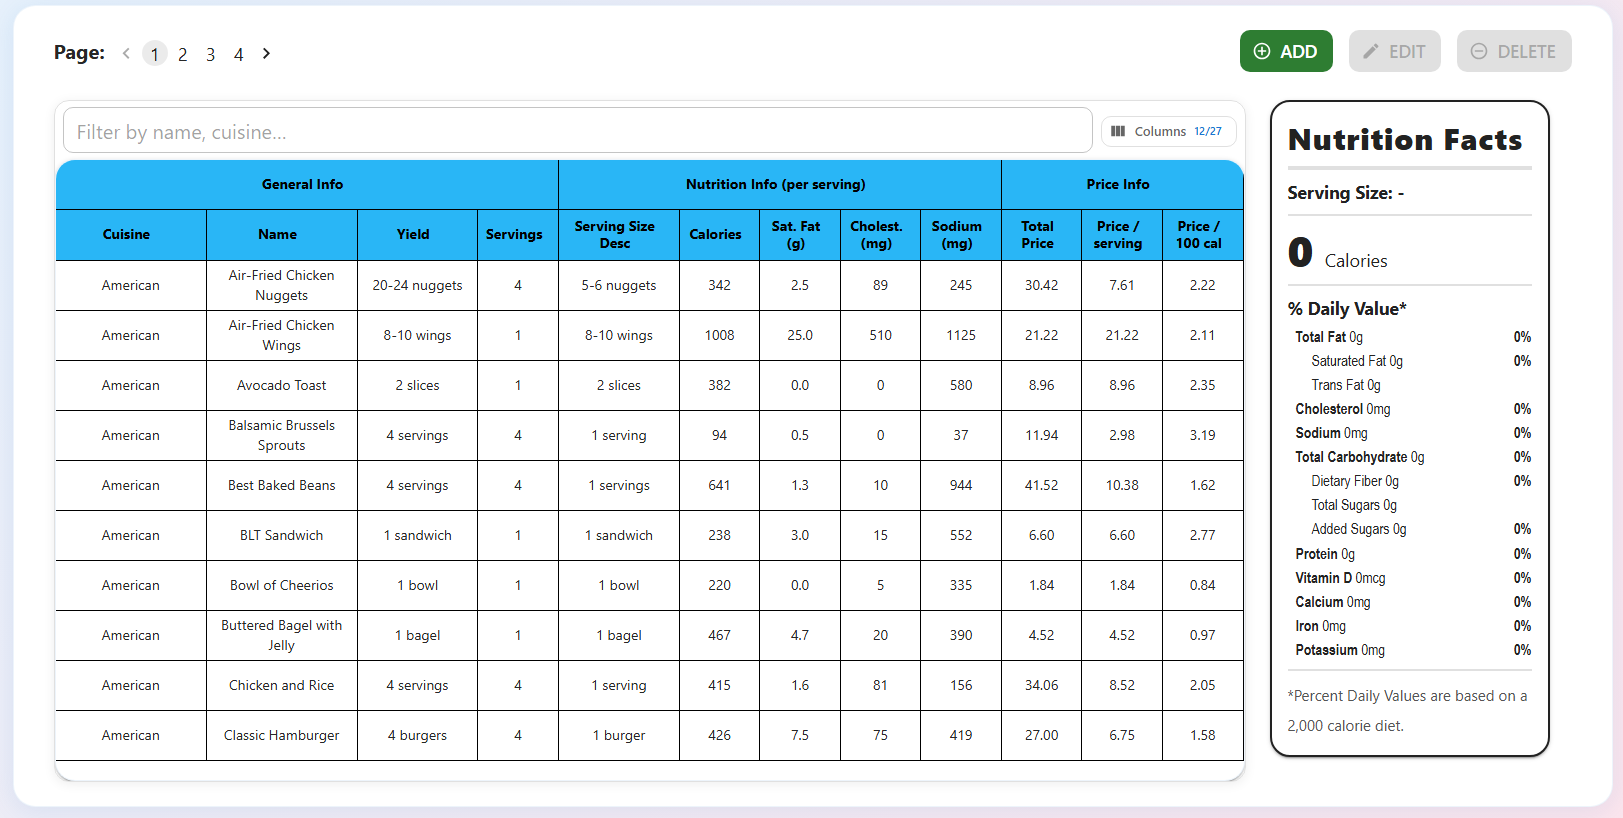This screenshot has height=818, width=1623.
Task: Click the Columns grid icon
Action: pos(1118,131)
